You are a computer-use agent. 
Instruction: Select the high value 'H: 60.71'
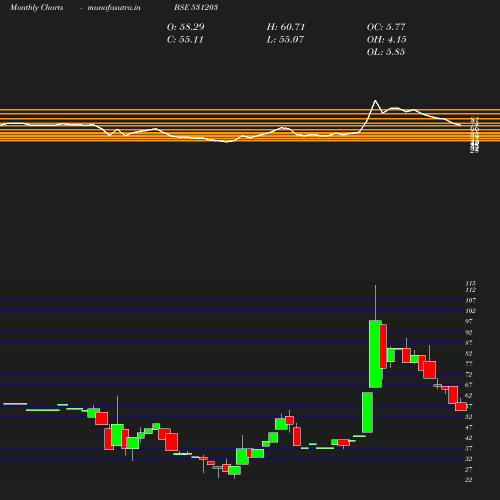click(286, 27)
